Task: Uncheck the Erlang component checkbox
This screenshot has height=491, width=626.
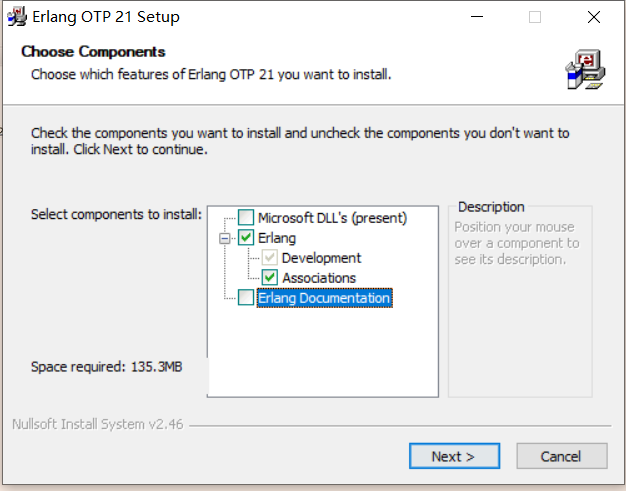Action: tap(246, 238)
